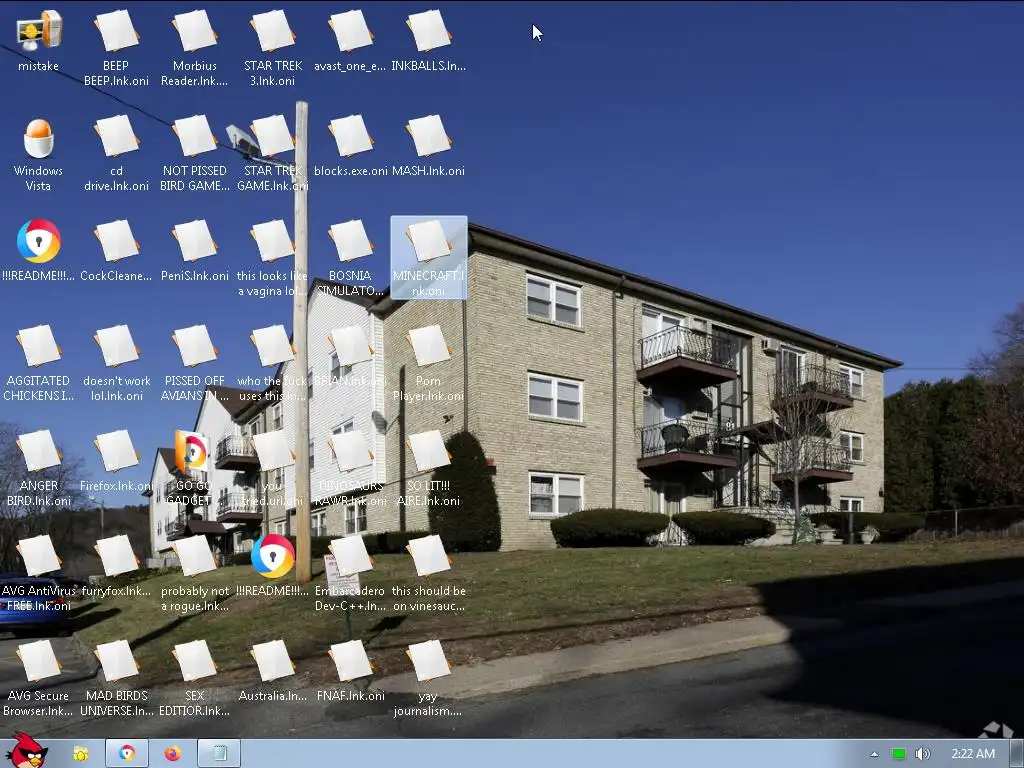Select the BEEP BEEP.lnk.oni file

pyautogui.click(x=116, y=48)
